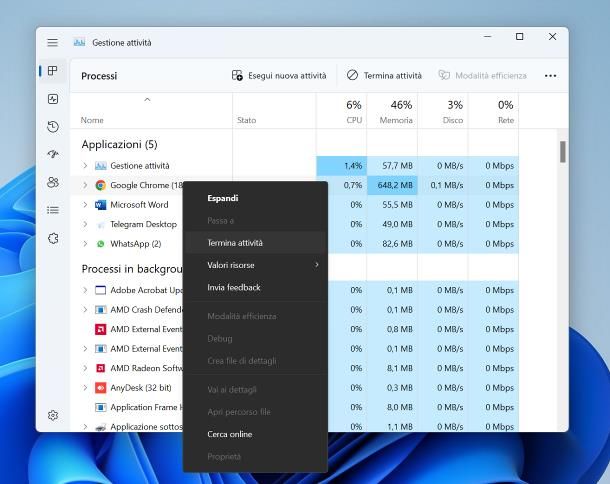
Task: Sort by the Rete column header
Action: (493, 111)
